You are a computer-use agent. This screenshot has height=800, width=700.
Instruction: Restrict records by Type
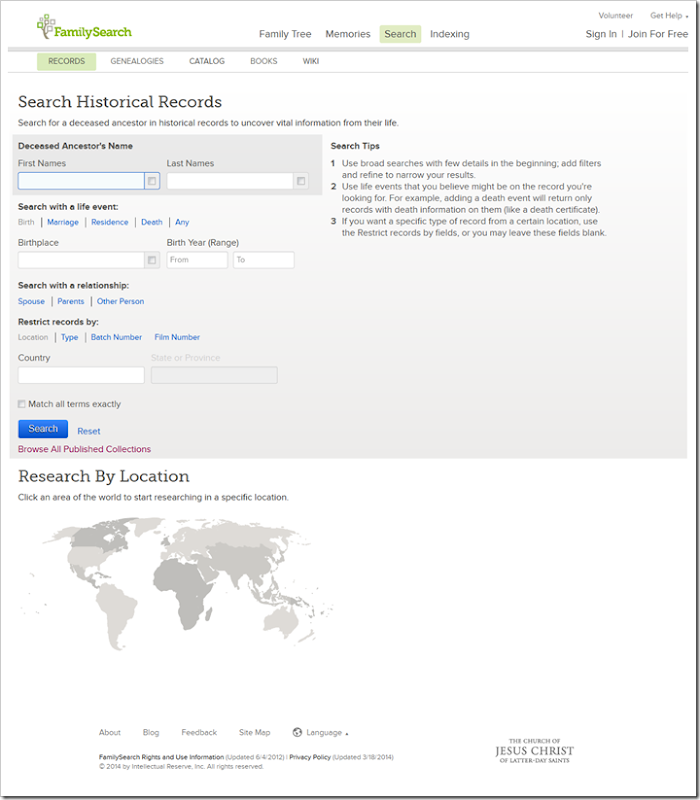[x=69, y=337]
